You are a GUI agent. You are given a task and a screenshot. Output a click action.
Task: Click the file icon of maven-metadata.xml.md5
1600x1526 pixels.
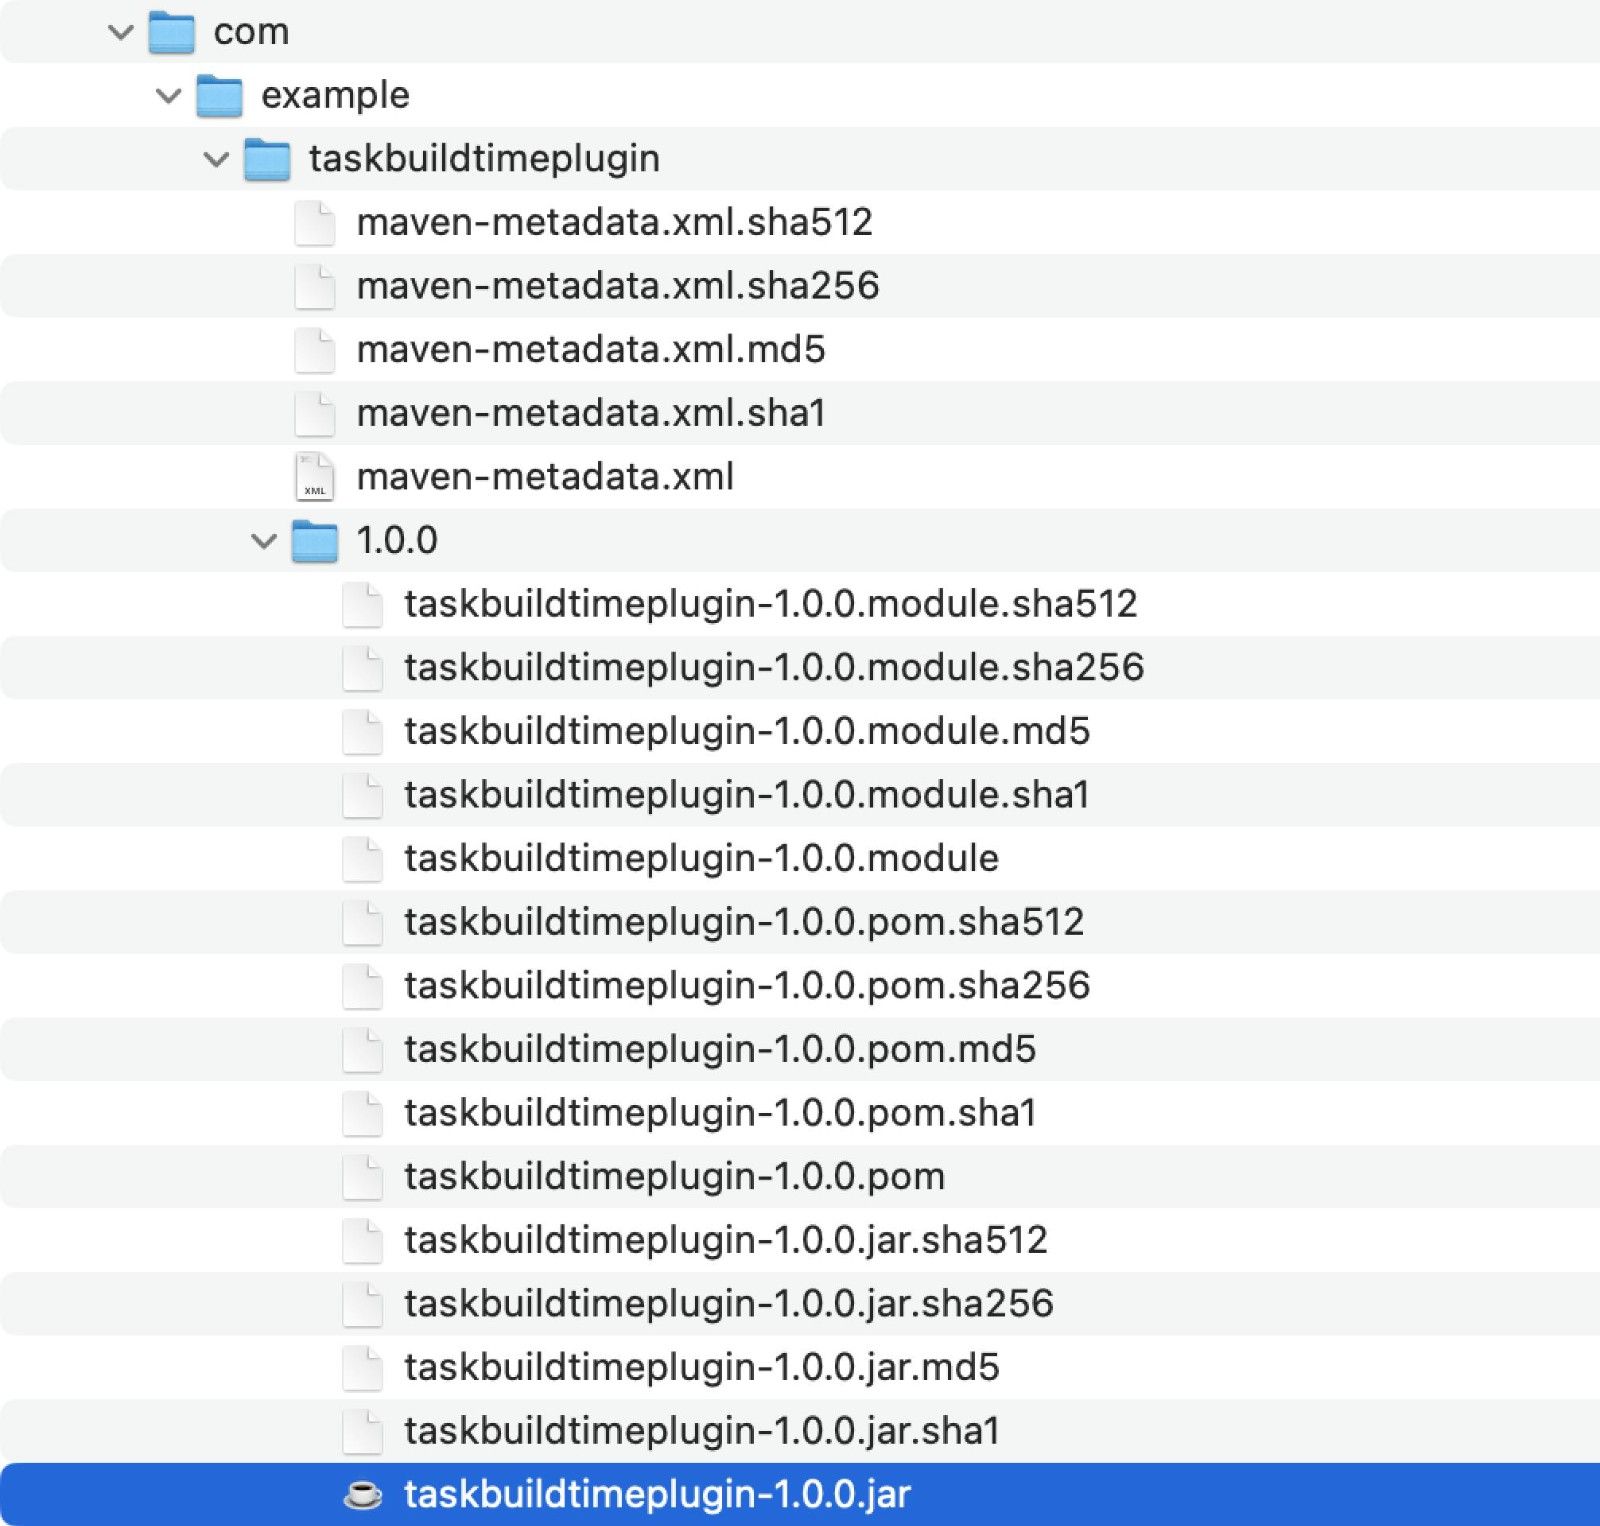click(314, 350)
